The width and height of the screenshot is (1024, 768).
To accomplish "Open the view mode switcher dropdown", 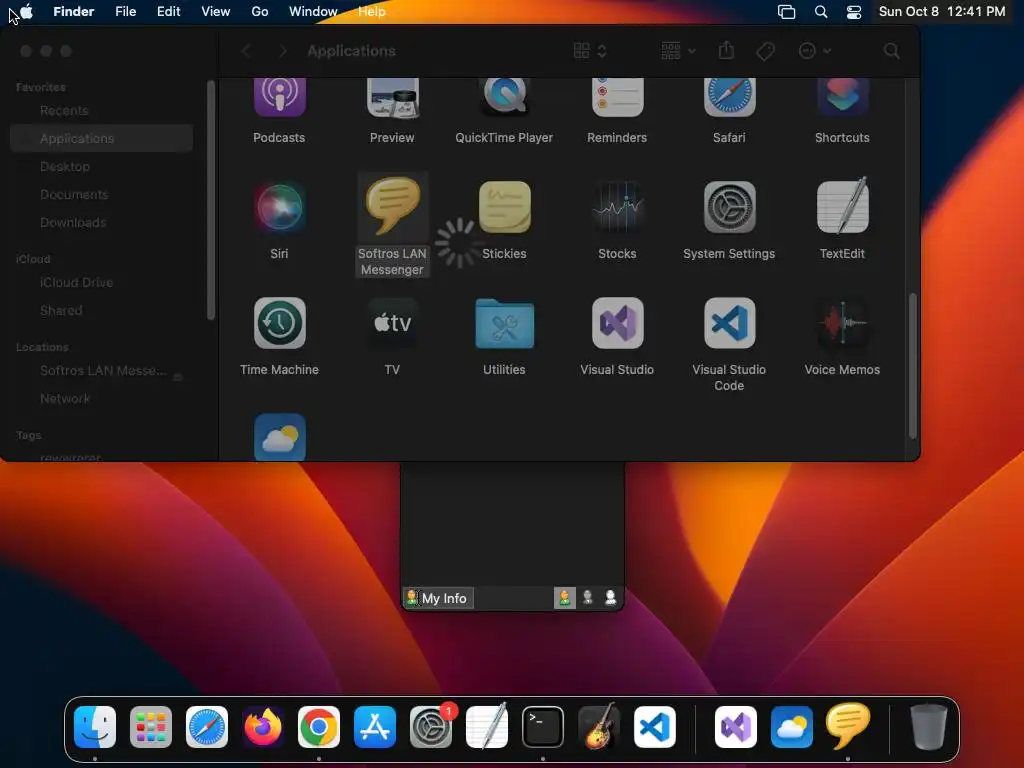I will [590, 51].
